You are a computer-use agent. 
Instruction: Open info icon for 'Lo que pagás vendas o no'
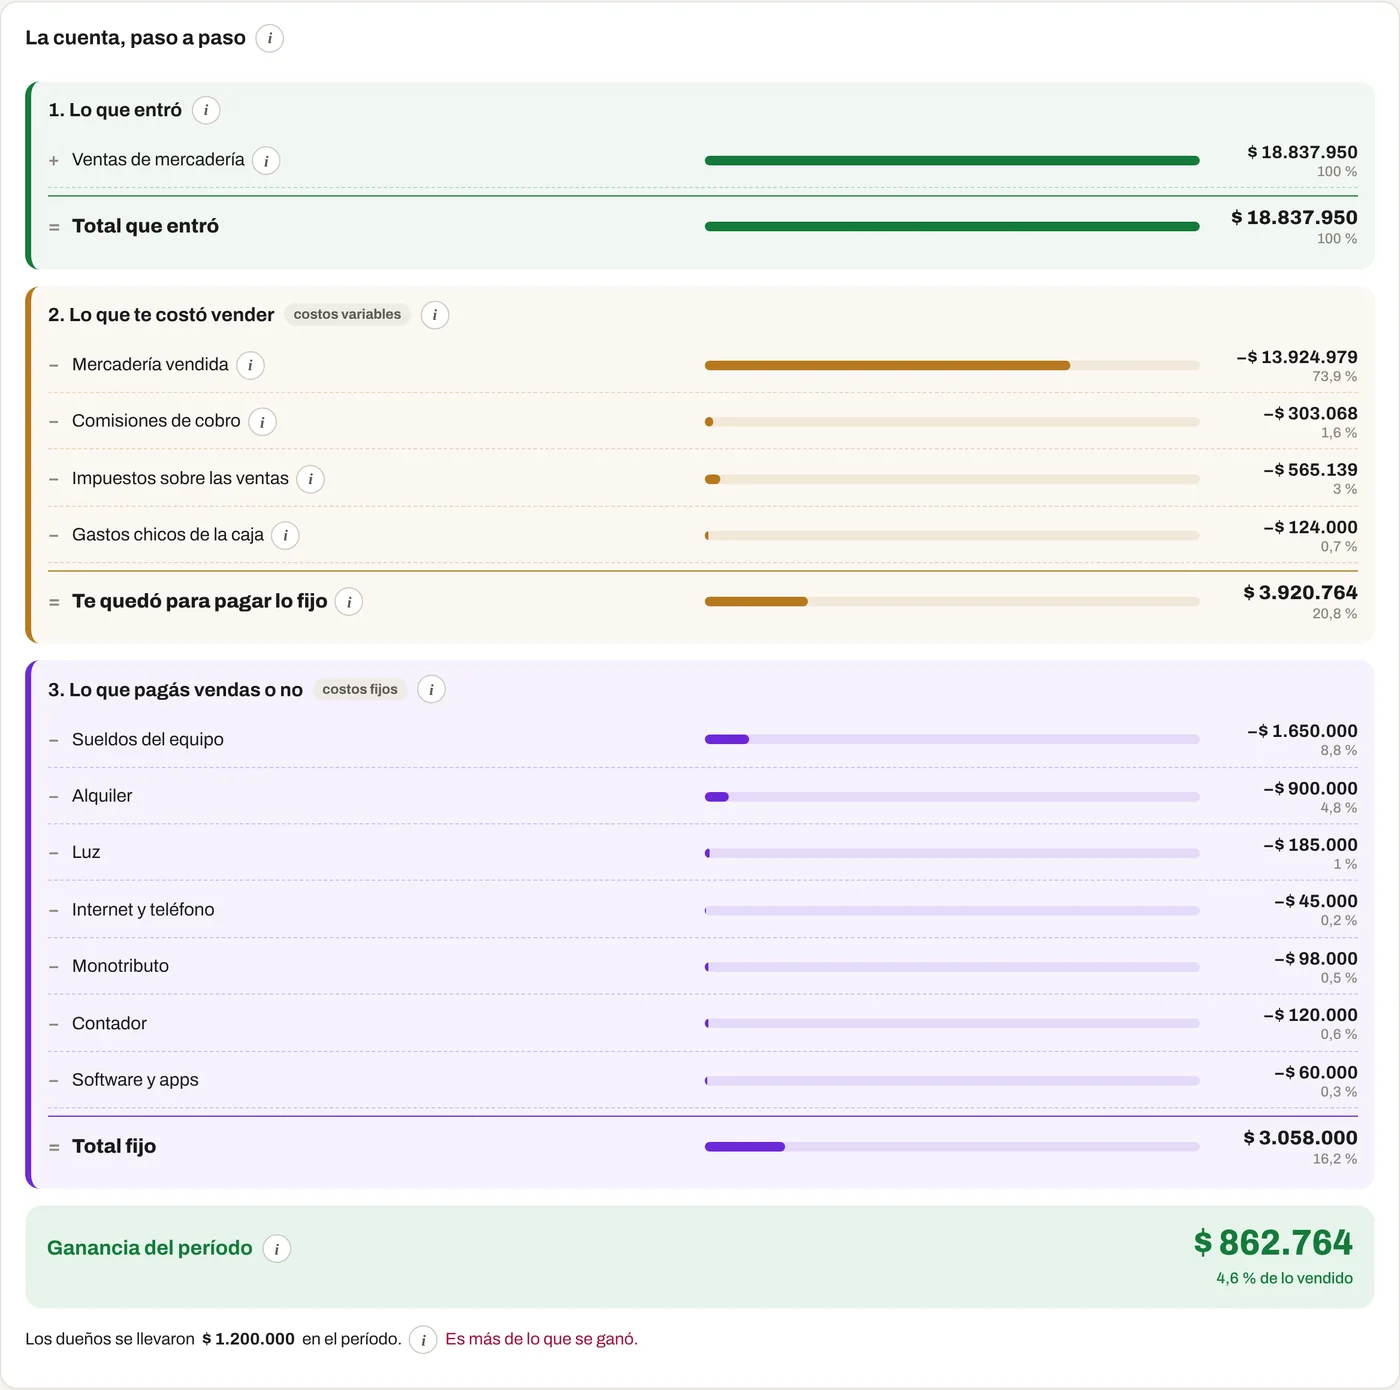coord(431,689)
